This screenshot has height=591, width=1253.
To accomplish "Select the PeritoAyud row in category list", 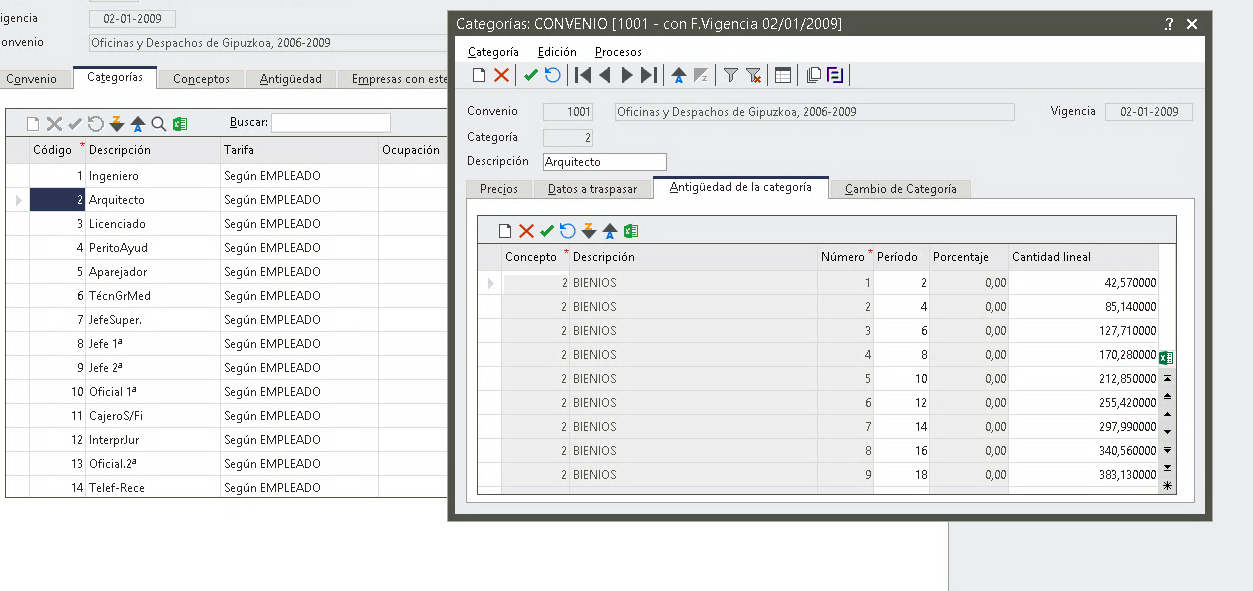I will (226, 248).
